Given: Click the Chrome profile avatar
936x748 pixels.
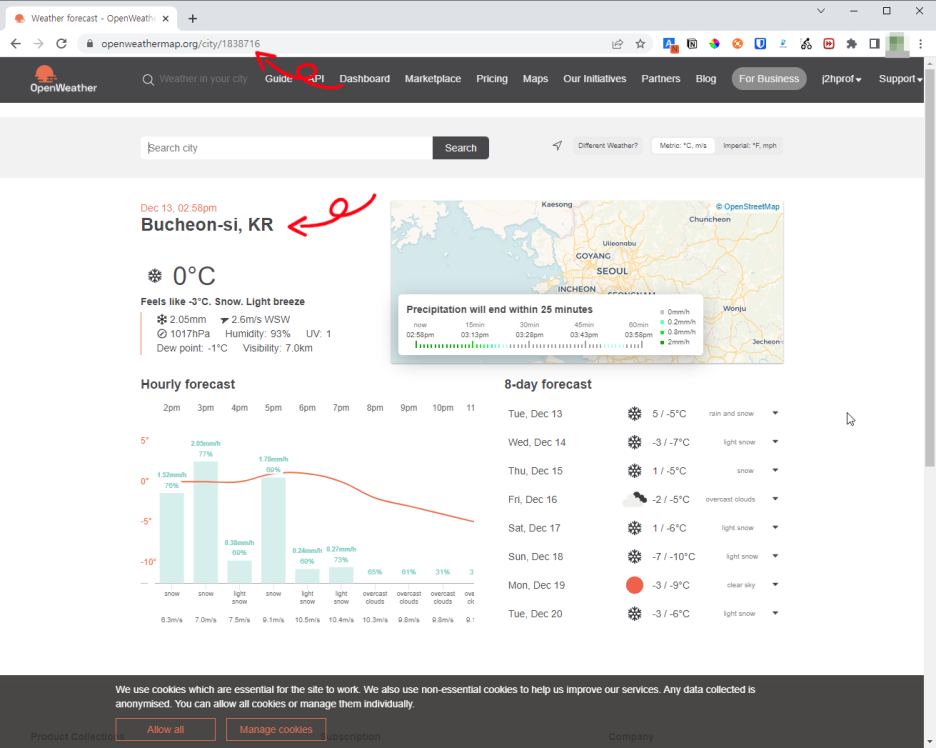Looking at the screenshot, I should [897, 44].
